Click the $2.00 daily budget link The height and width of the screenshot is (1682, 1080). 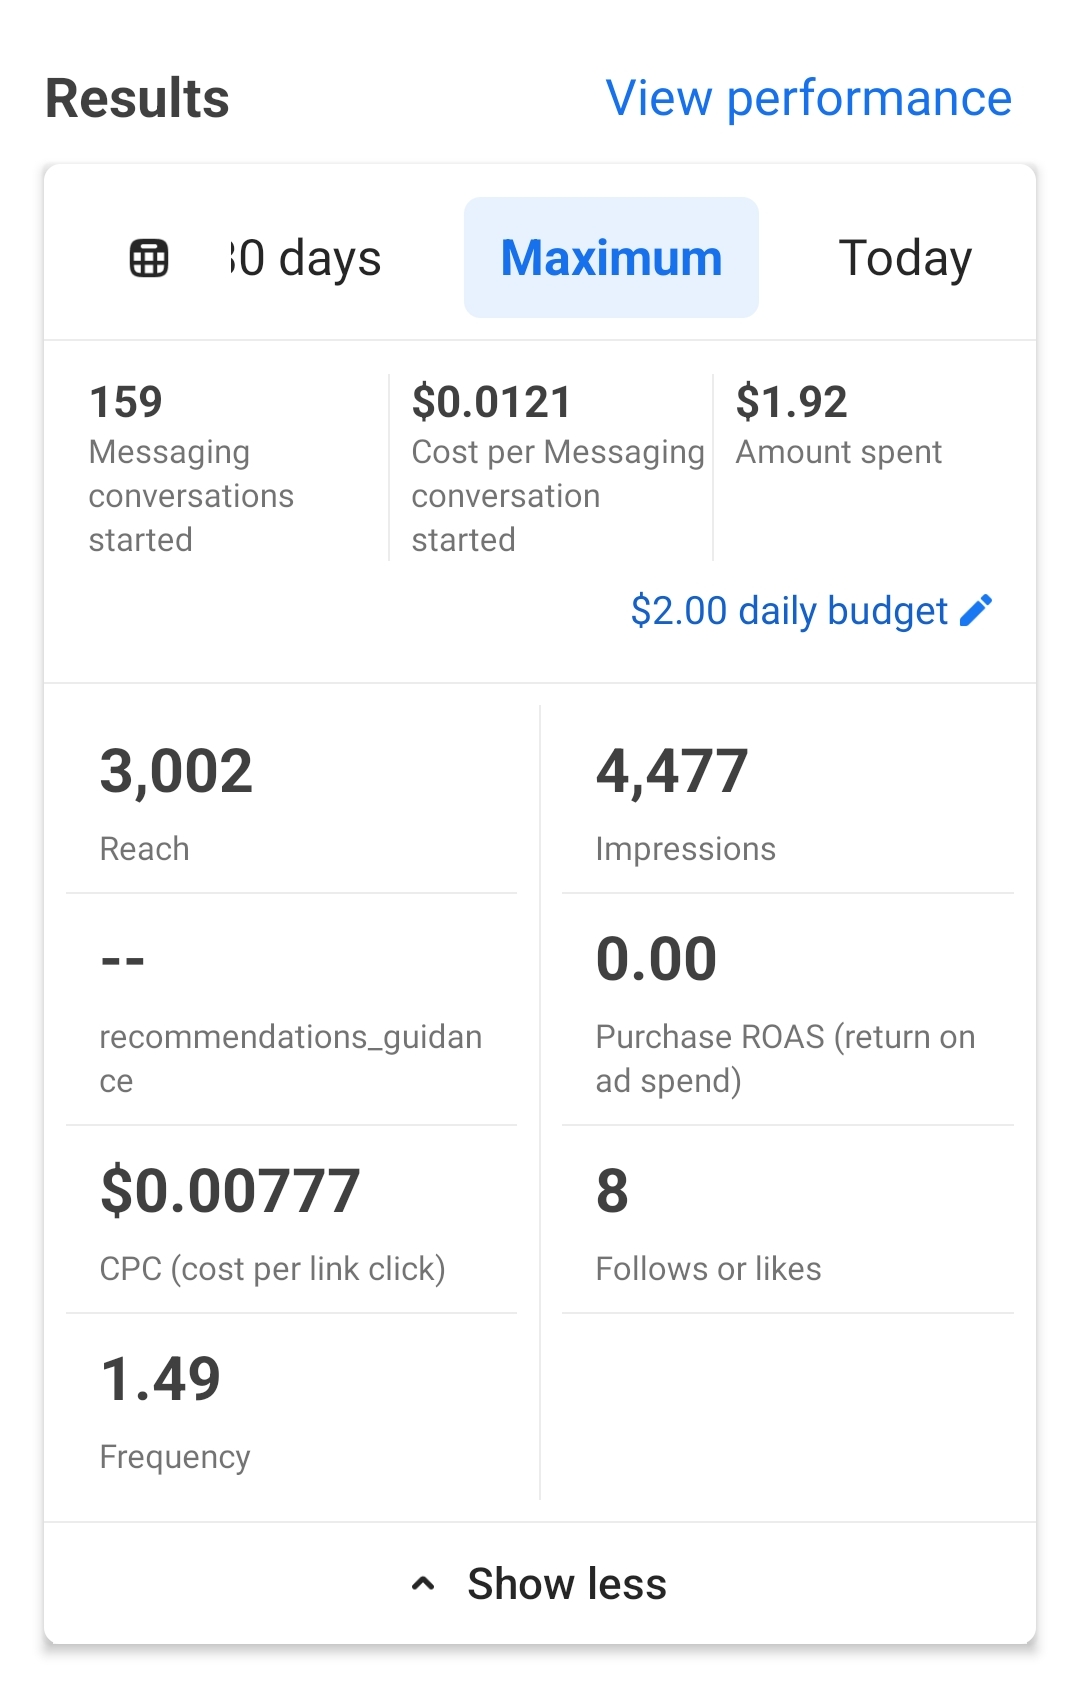[x=788, y=610]
